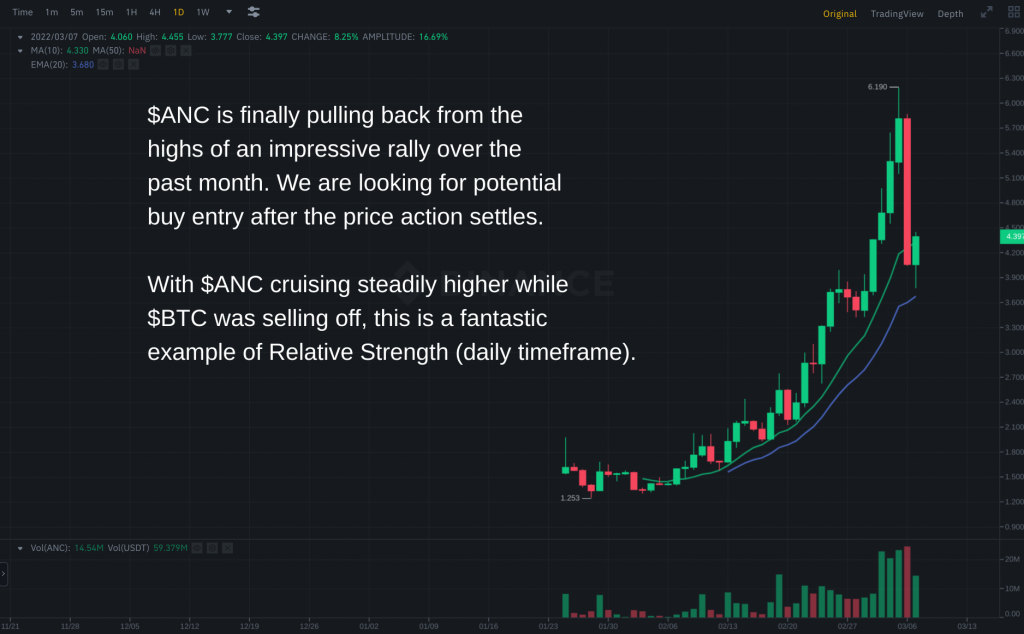Open settings gear for MA indicator
1024x634 pixels.
coord(170,50)
